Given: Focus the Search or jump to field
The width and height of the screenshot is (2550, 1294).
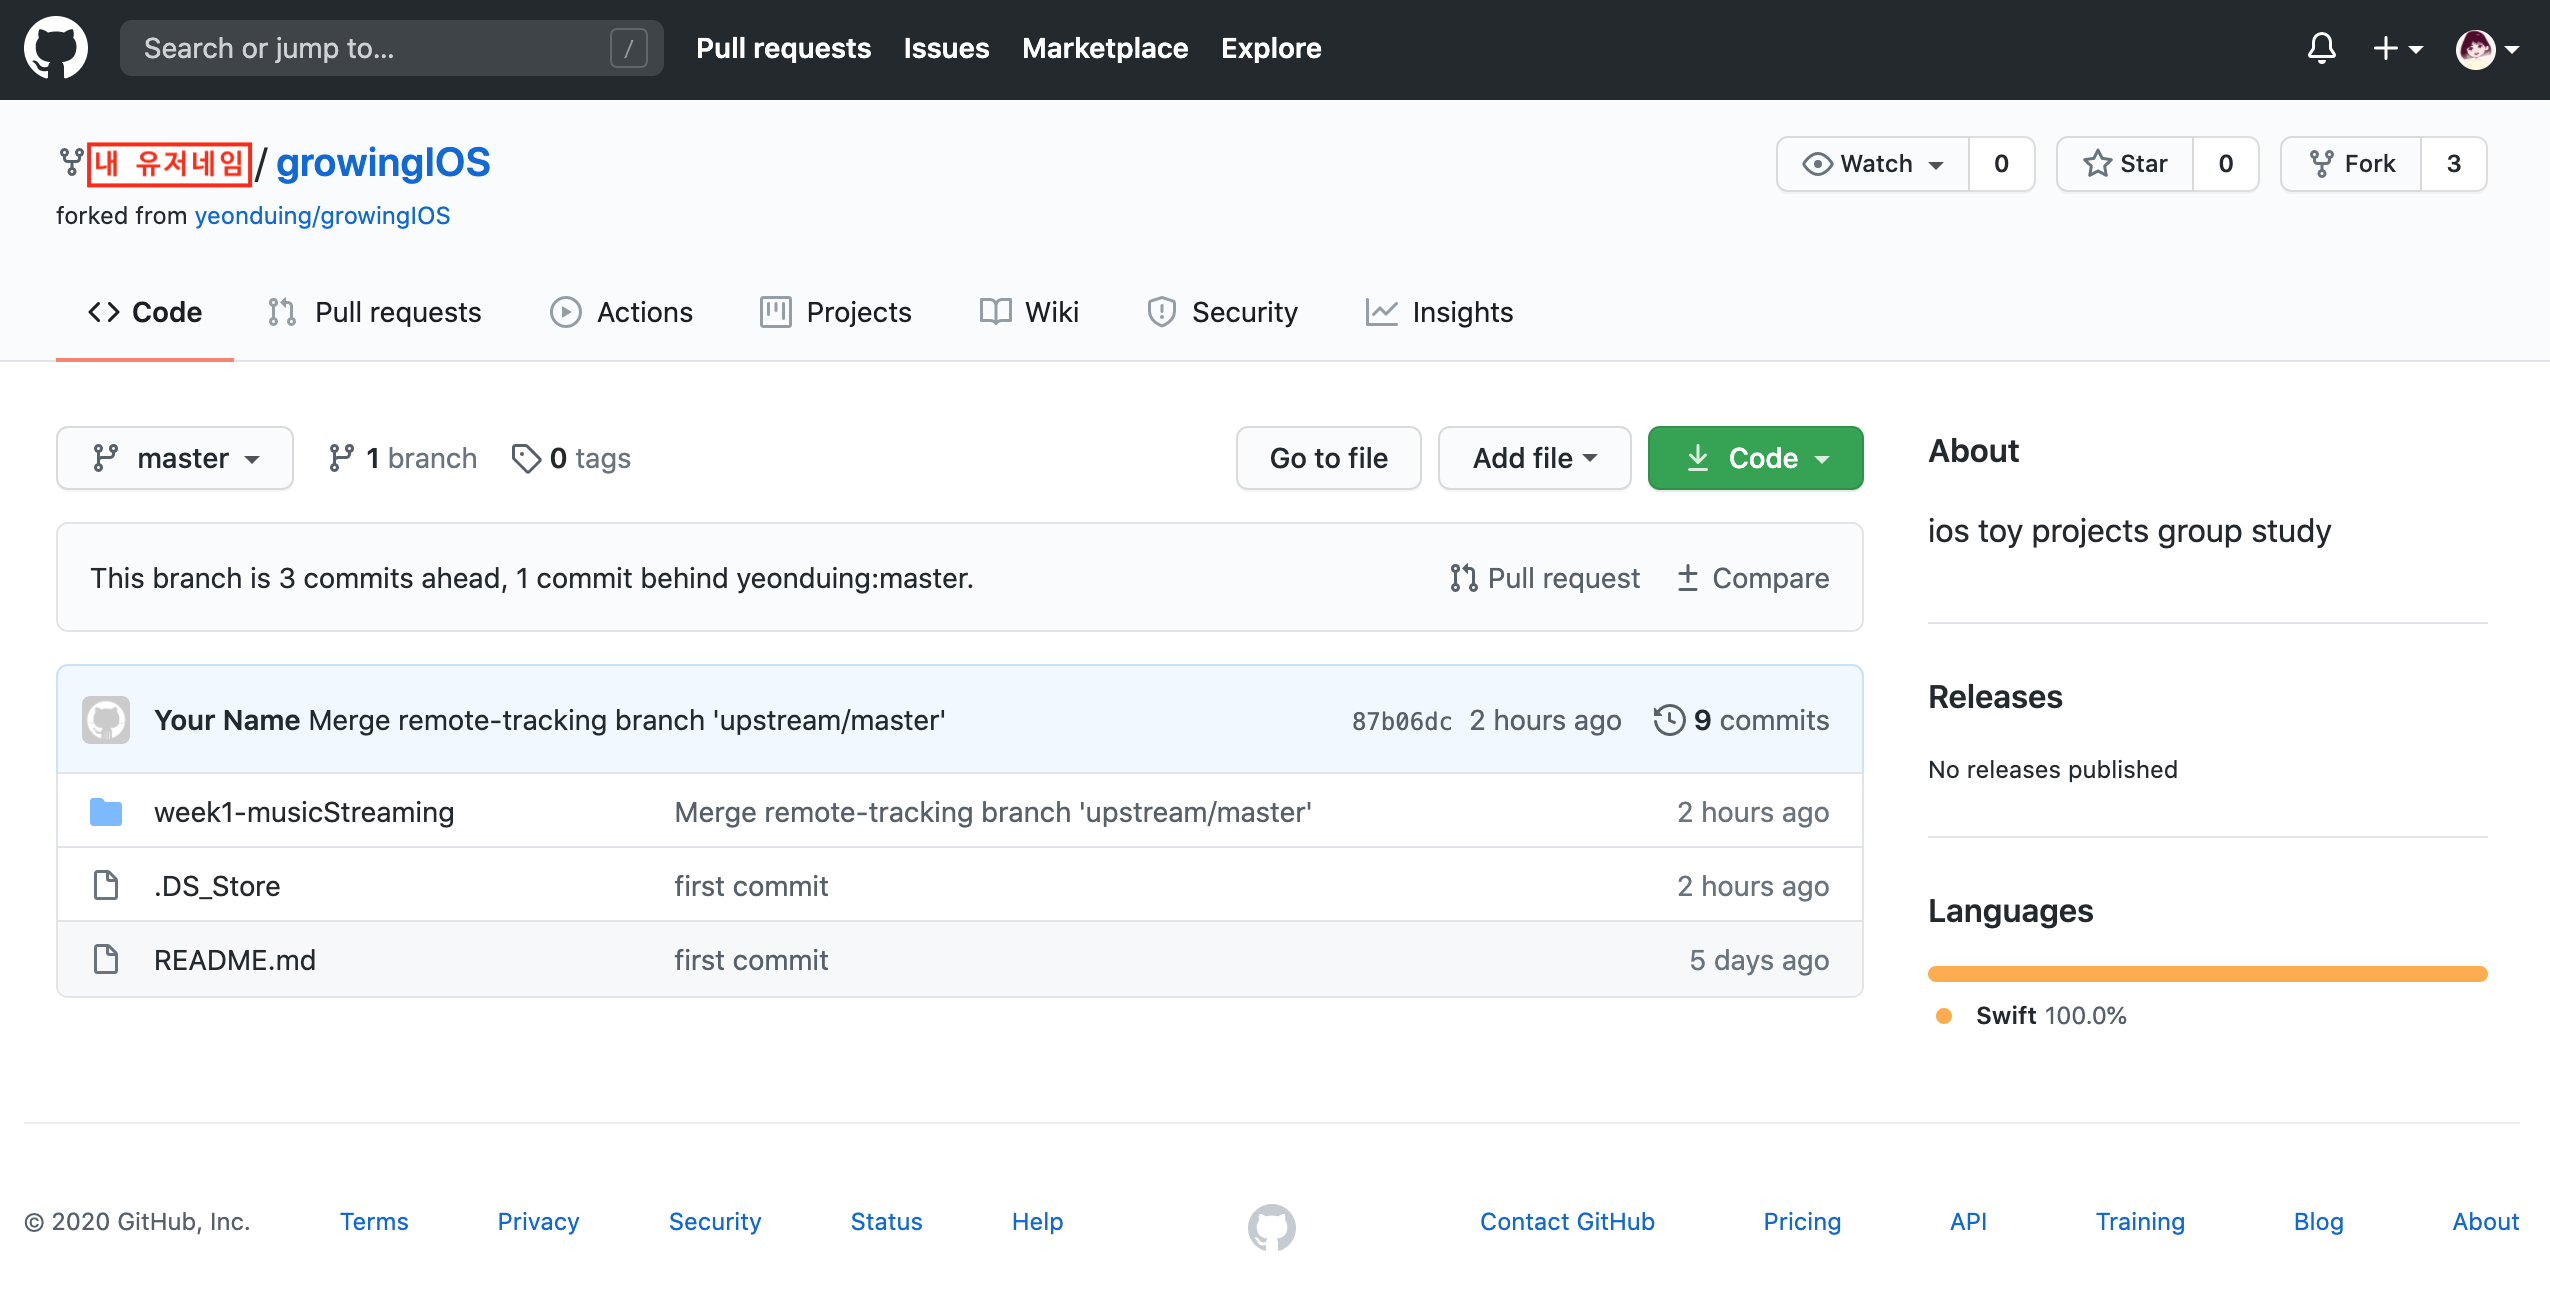Looking at the screenshot, I should [x=370, y=48].
